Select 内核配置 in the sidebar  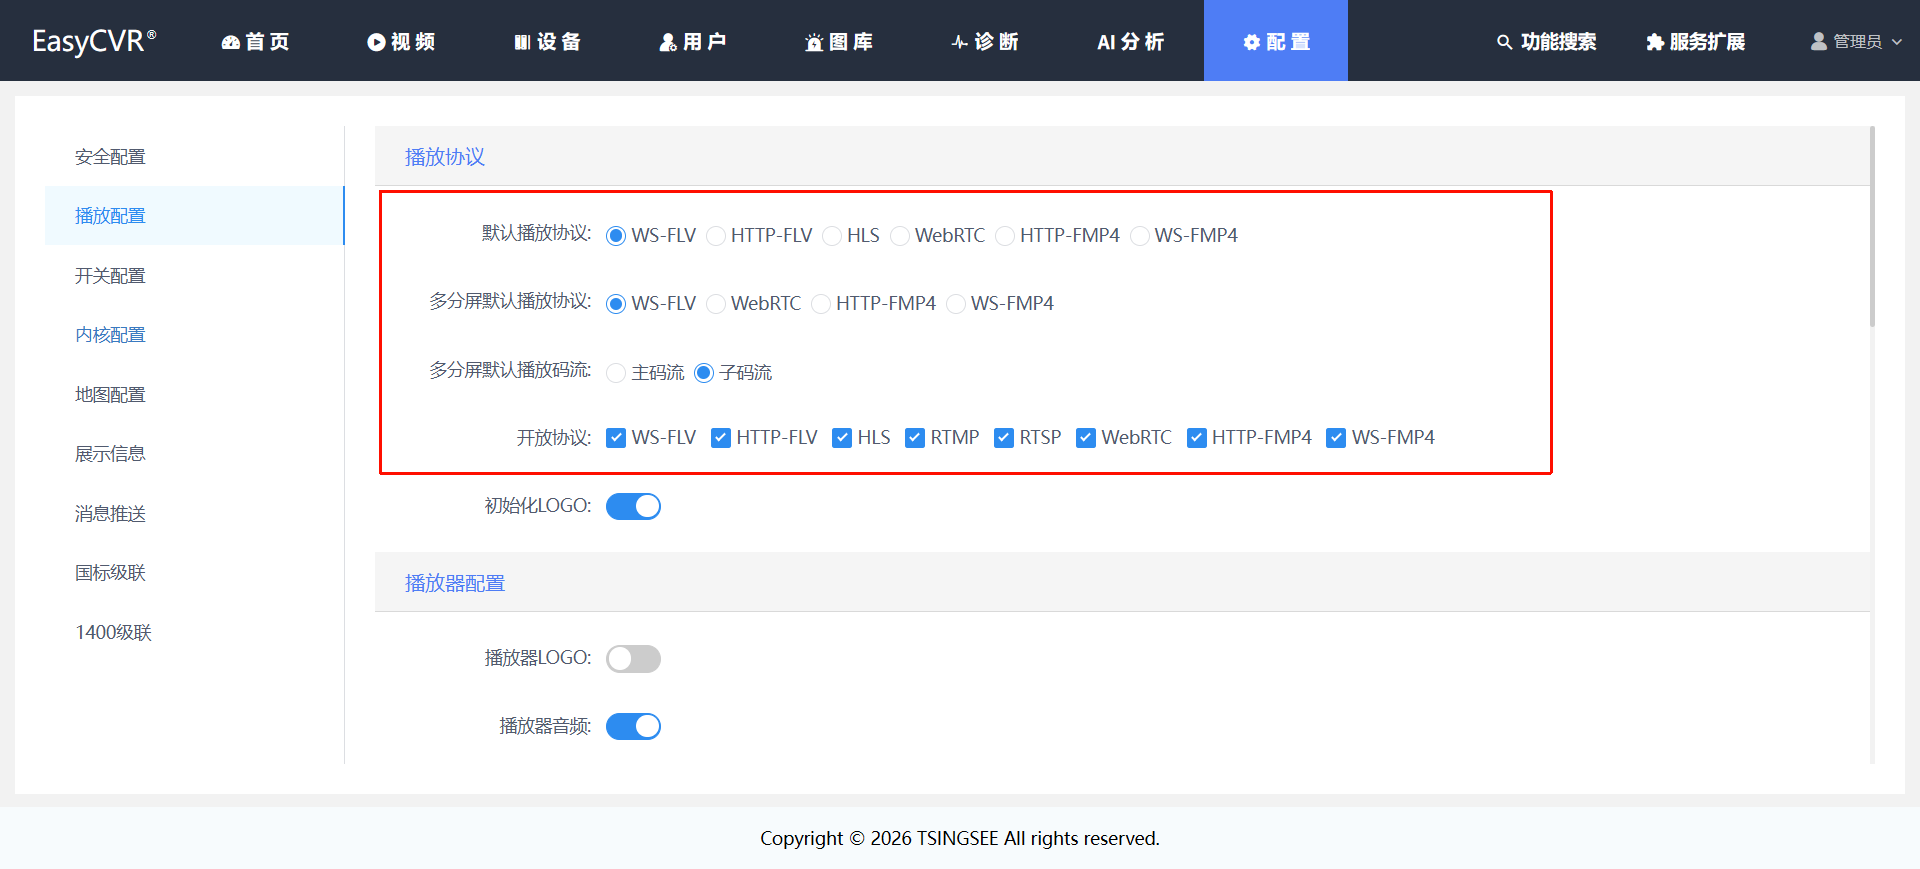click(x=194, y=334)
